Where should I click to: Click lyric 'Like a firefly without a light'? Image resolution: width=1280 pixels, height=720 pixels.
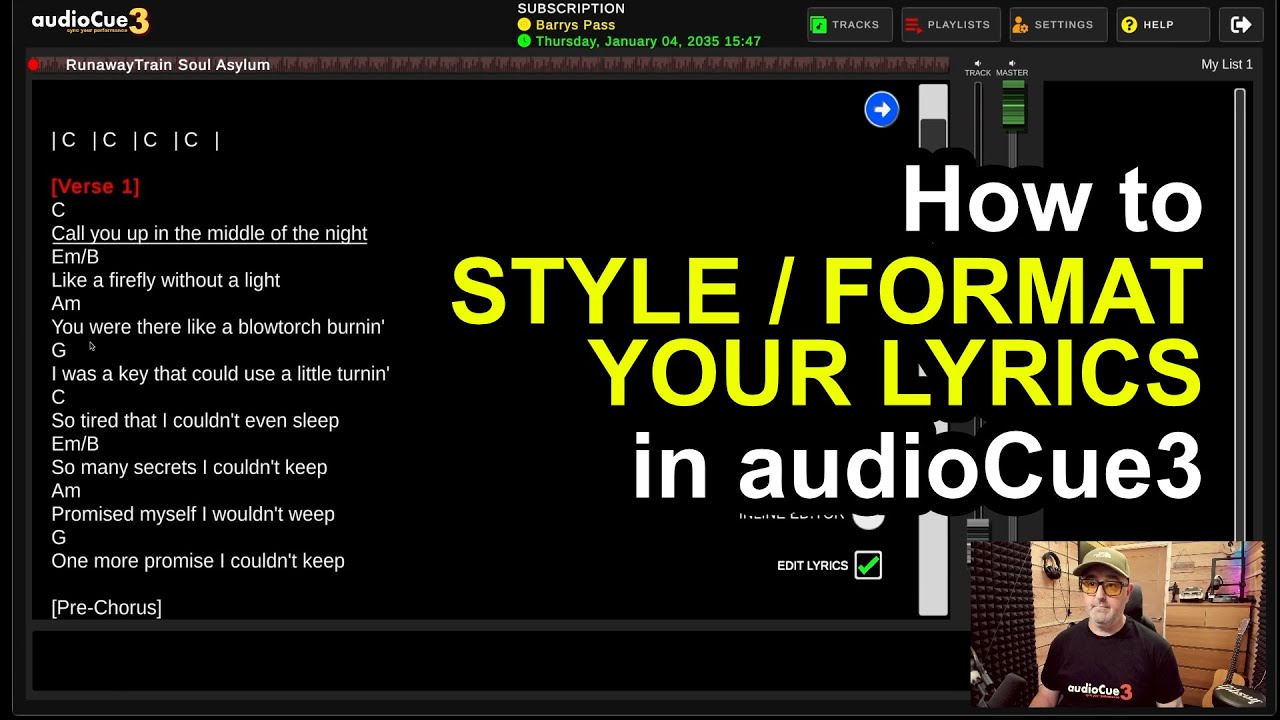[x=165, y=280]
